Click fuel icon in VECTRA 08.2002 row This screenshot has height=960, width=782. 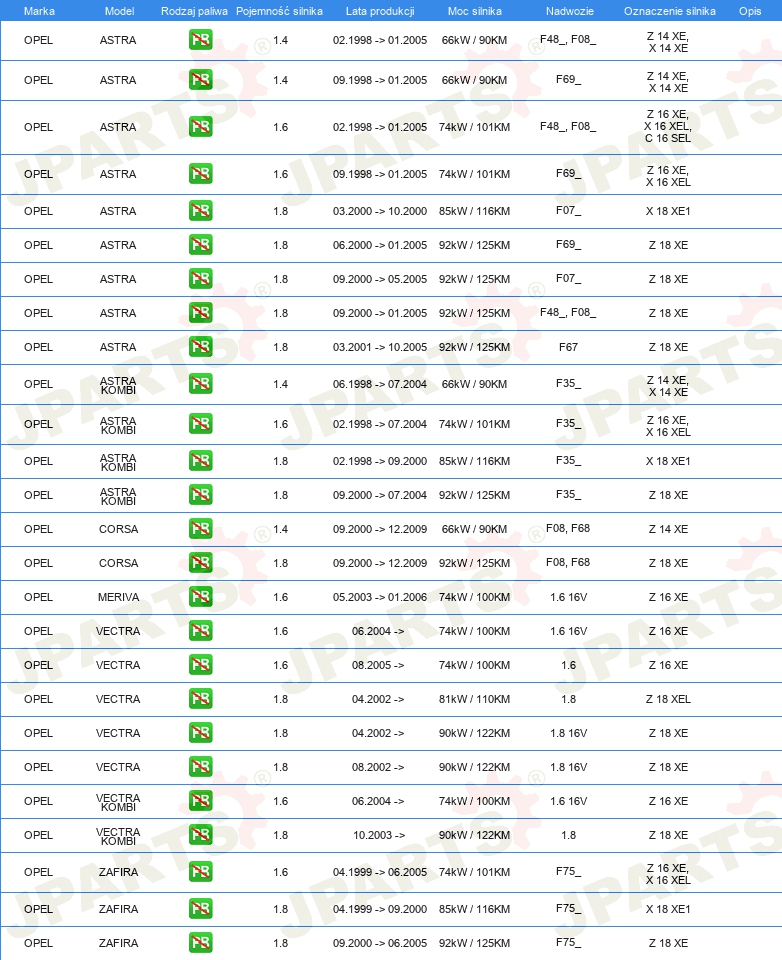pyautogui.click(x=201, y=767)
